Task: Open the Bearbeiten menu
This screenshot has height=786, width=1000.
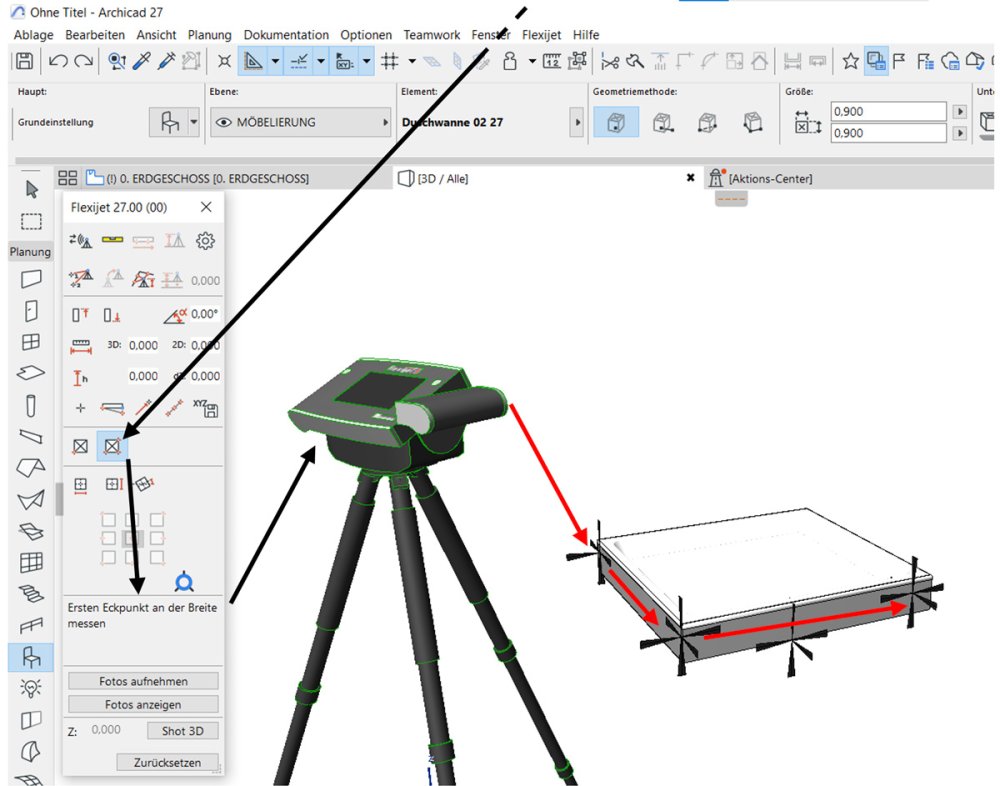Action: [95, 35]
